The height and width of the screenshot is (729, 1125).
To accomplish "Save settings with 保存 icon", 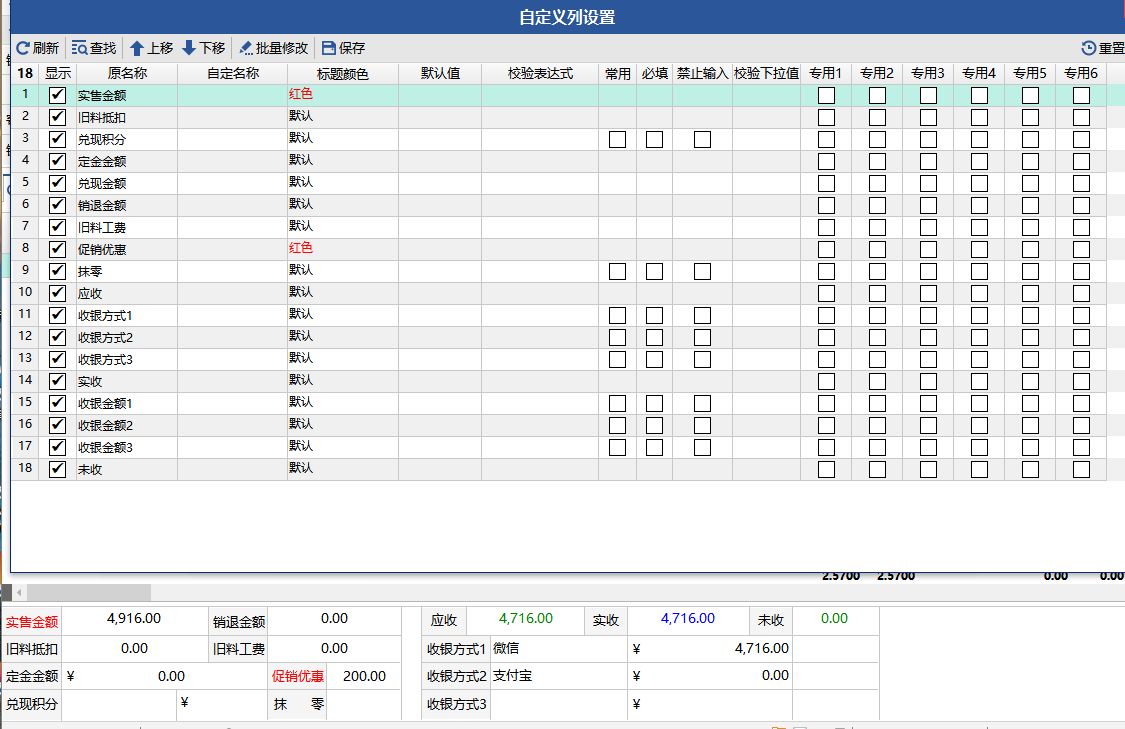I will coord(329,48).
